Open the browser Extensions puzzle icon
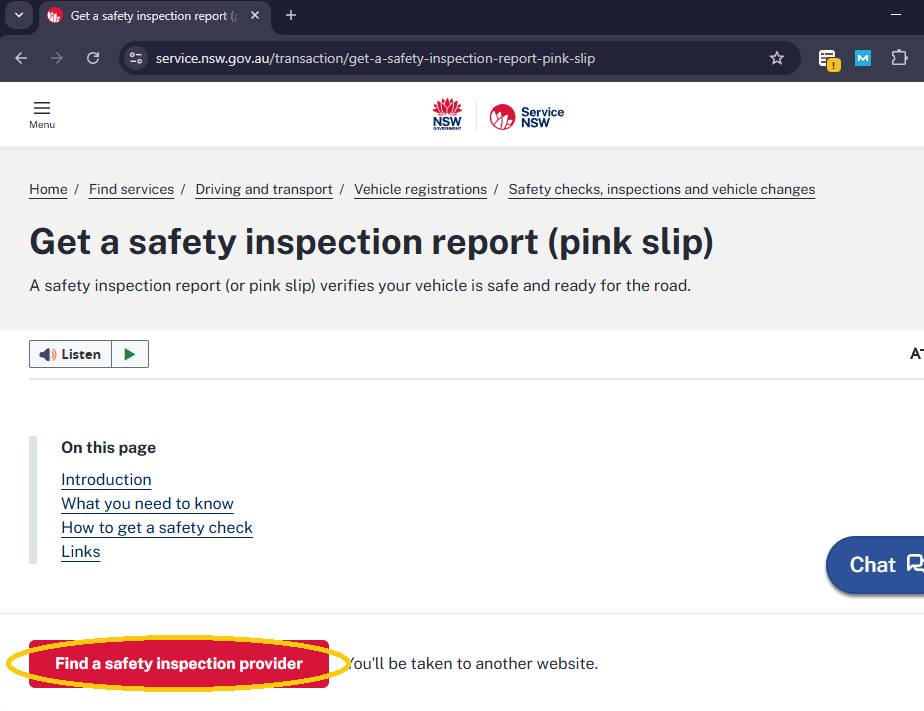The width and height of the screenshot is (924, 711). tap(899, 58)
